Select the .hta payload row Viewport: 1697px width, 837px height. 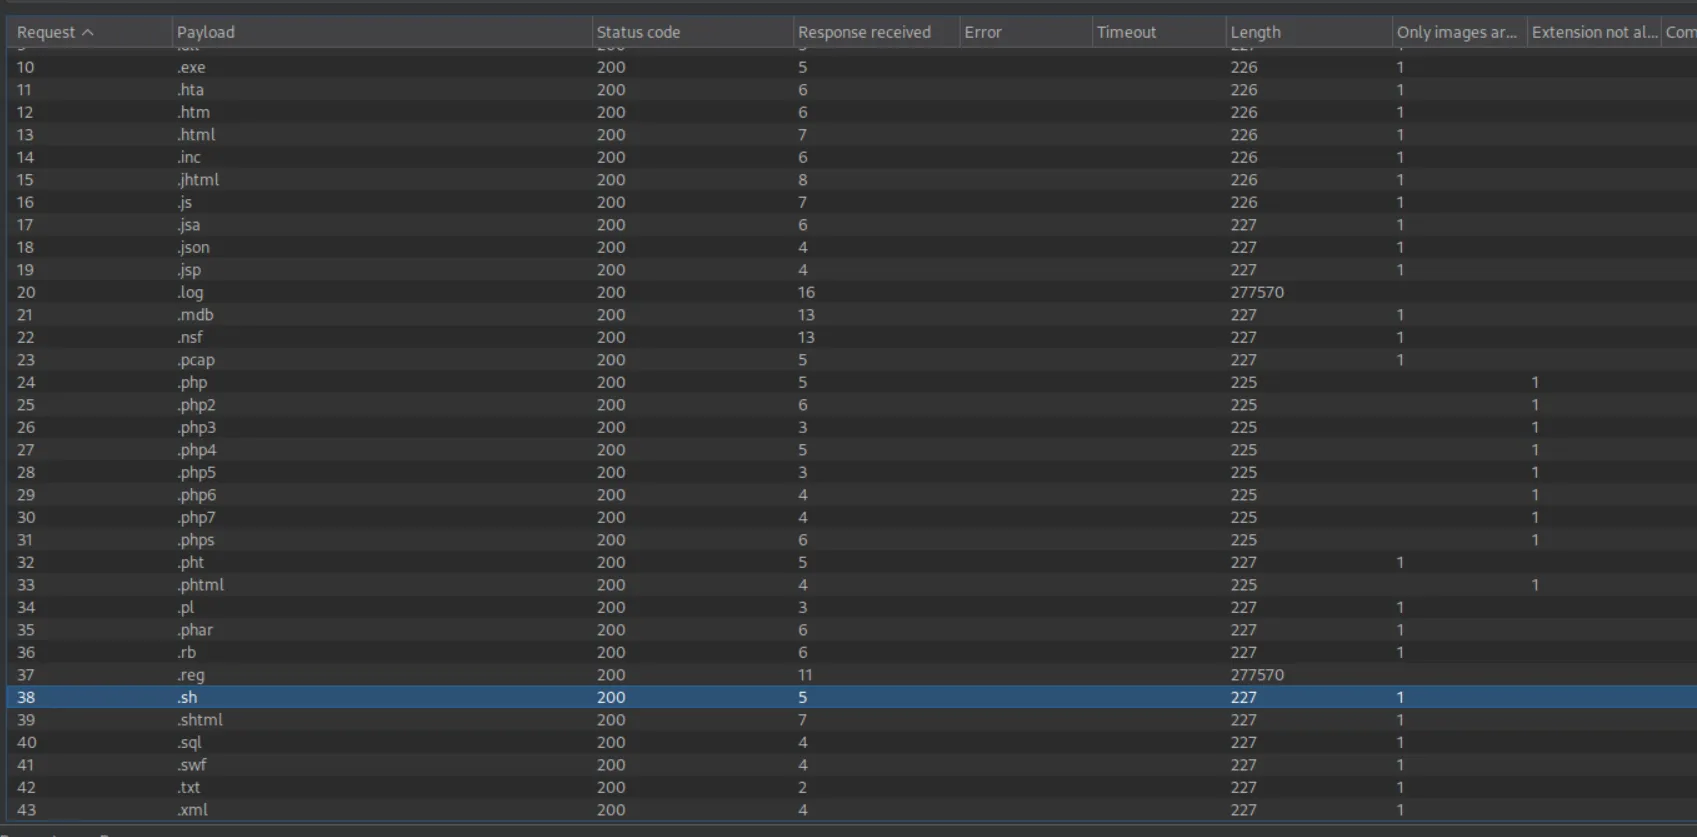click(852, 90)
